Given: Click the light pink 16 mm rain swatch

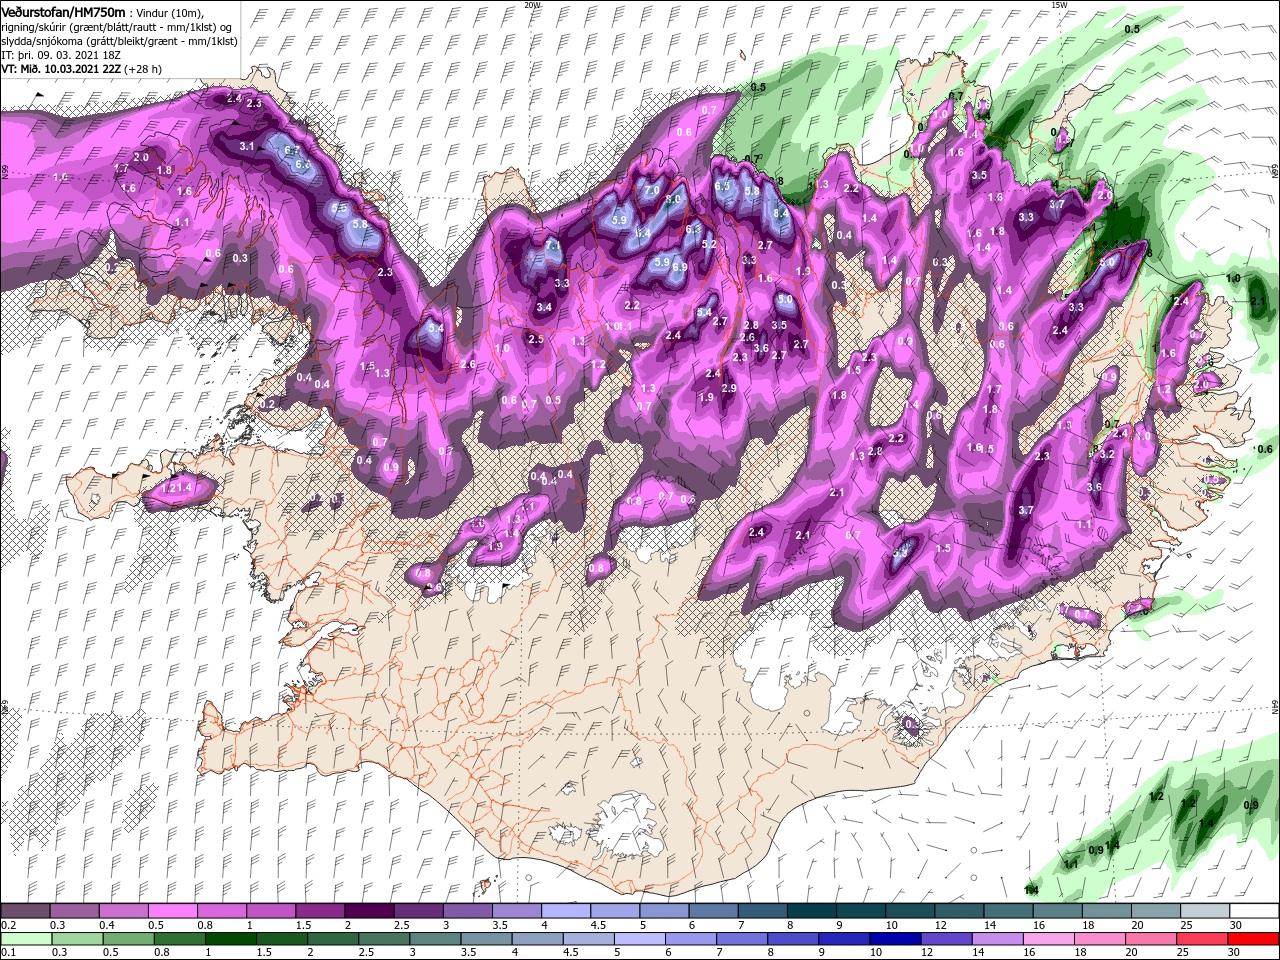Looking at the screenshot, I should pos(1049,939).
